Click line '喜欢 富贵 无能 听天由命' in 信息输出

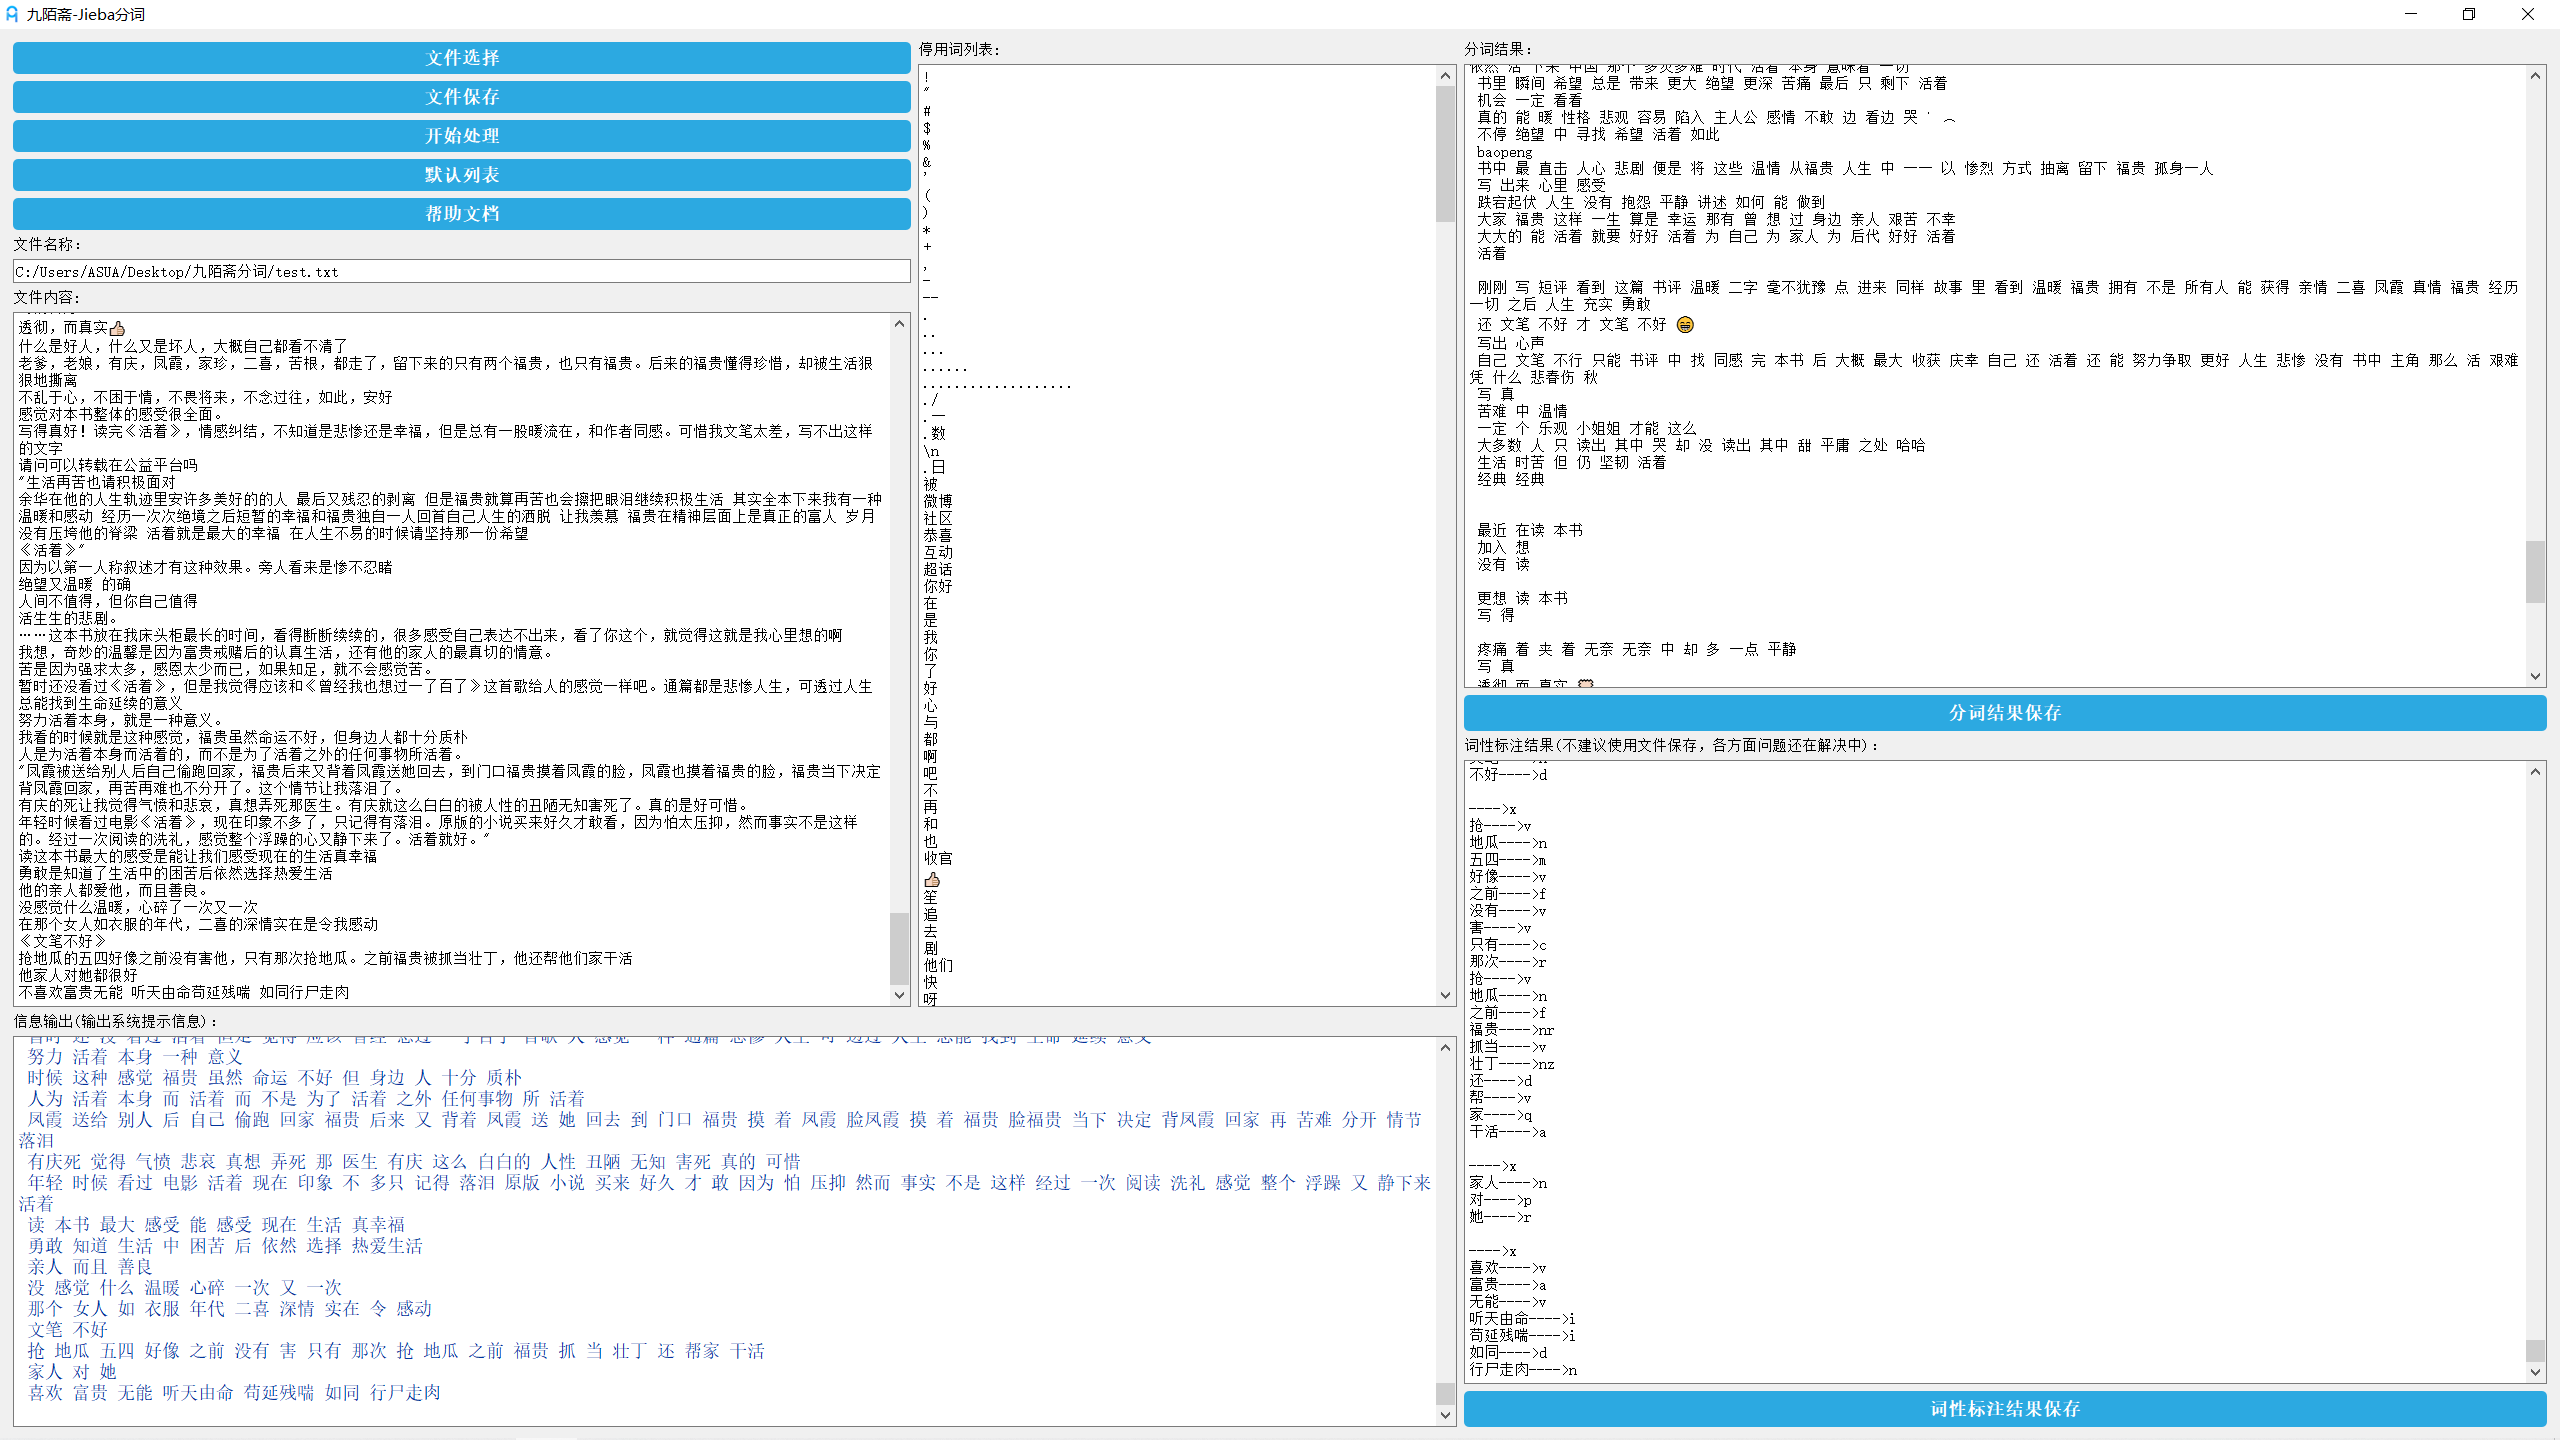point(234,1393)
